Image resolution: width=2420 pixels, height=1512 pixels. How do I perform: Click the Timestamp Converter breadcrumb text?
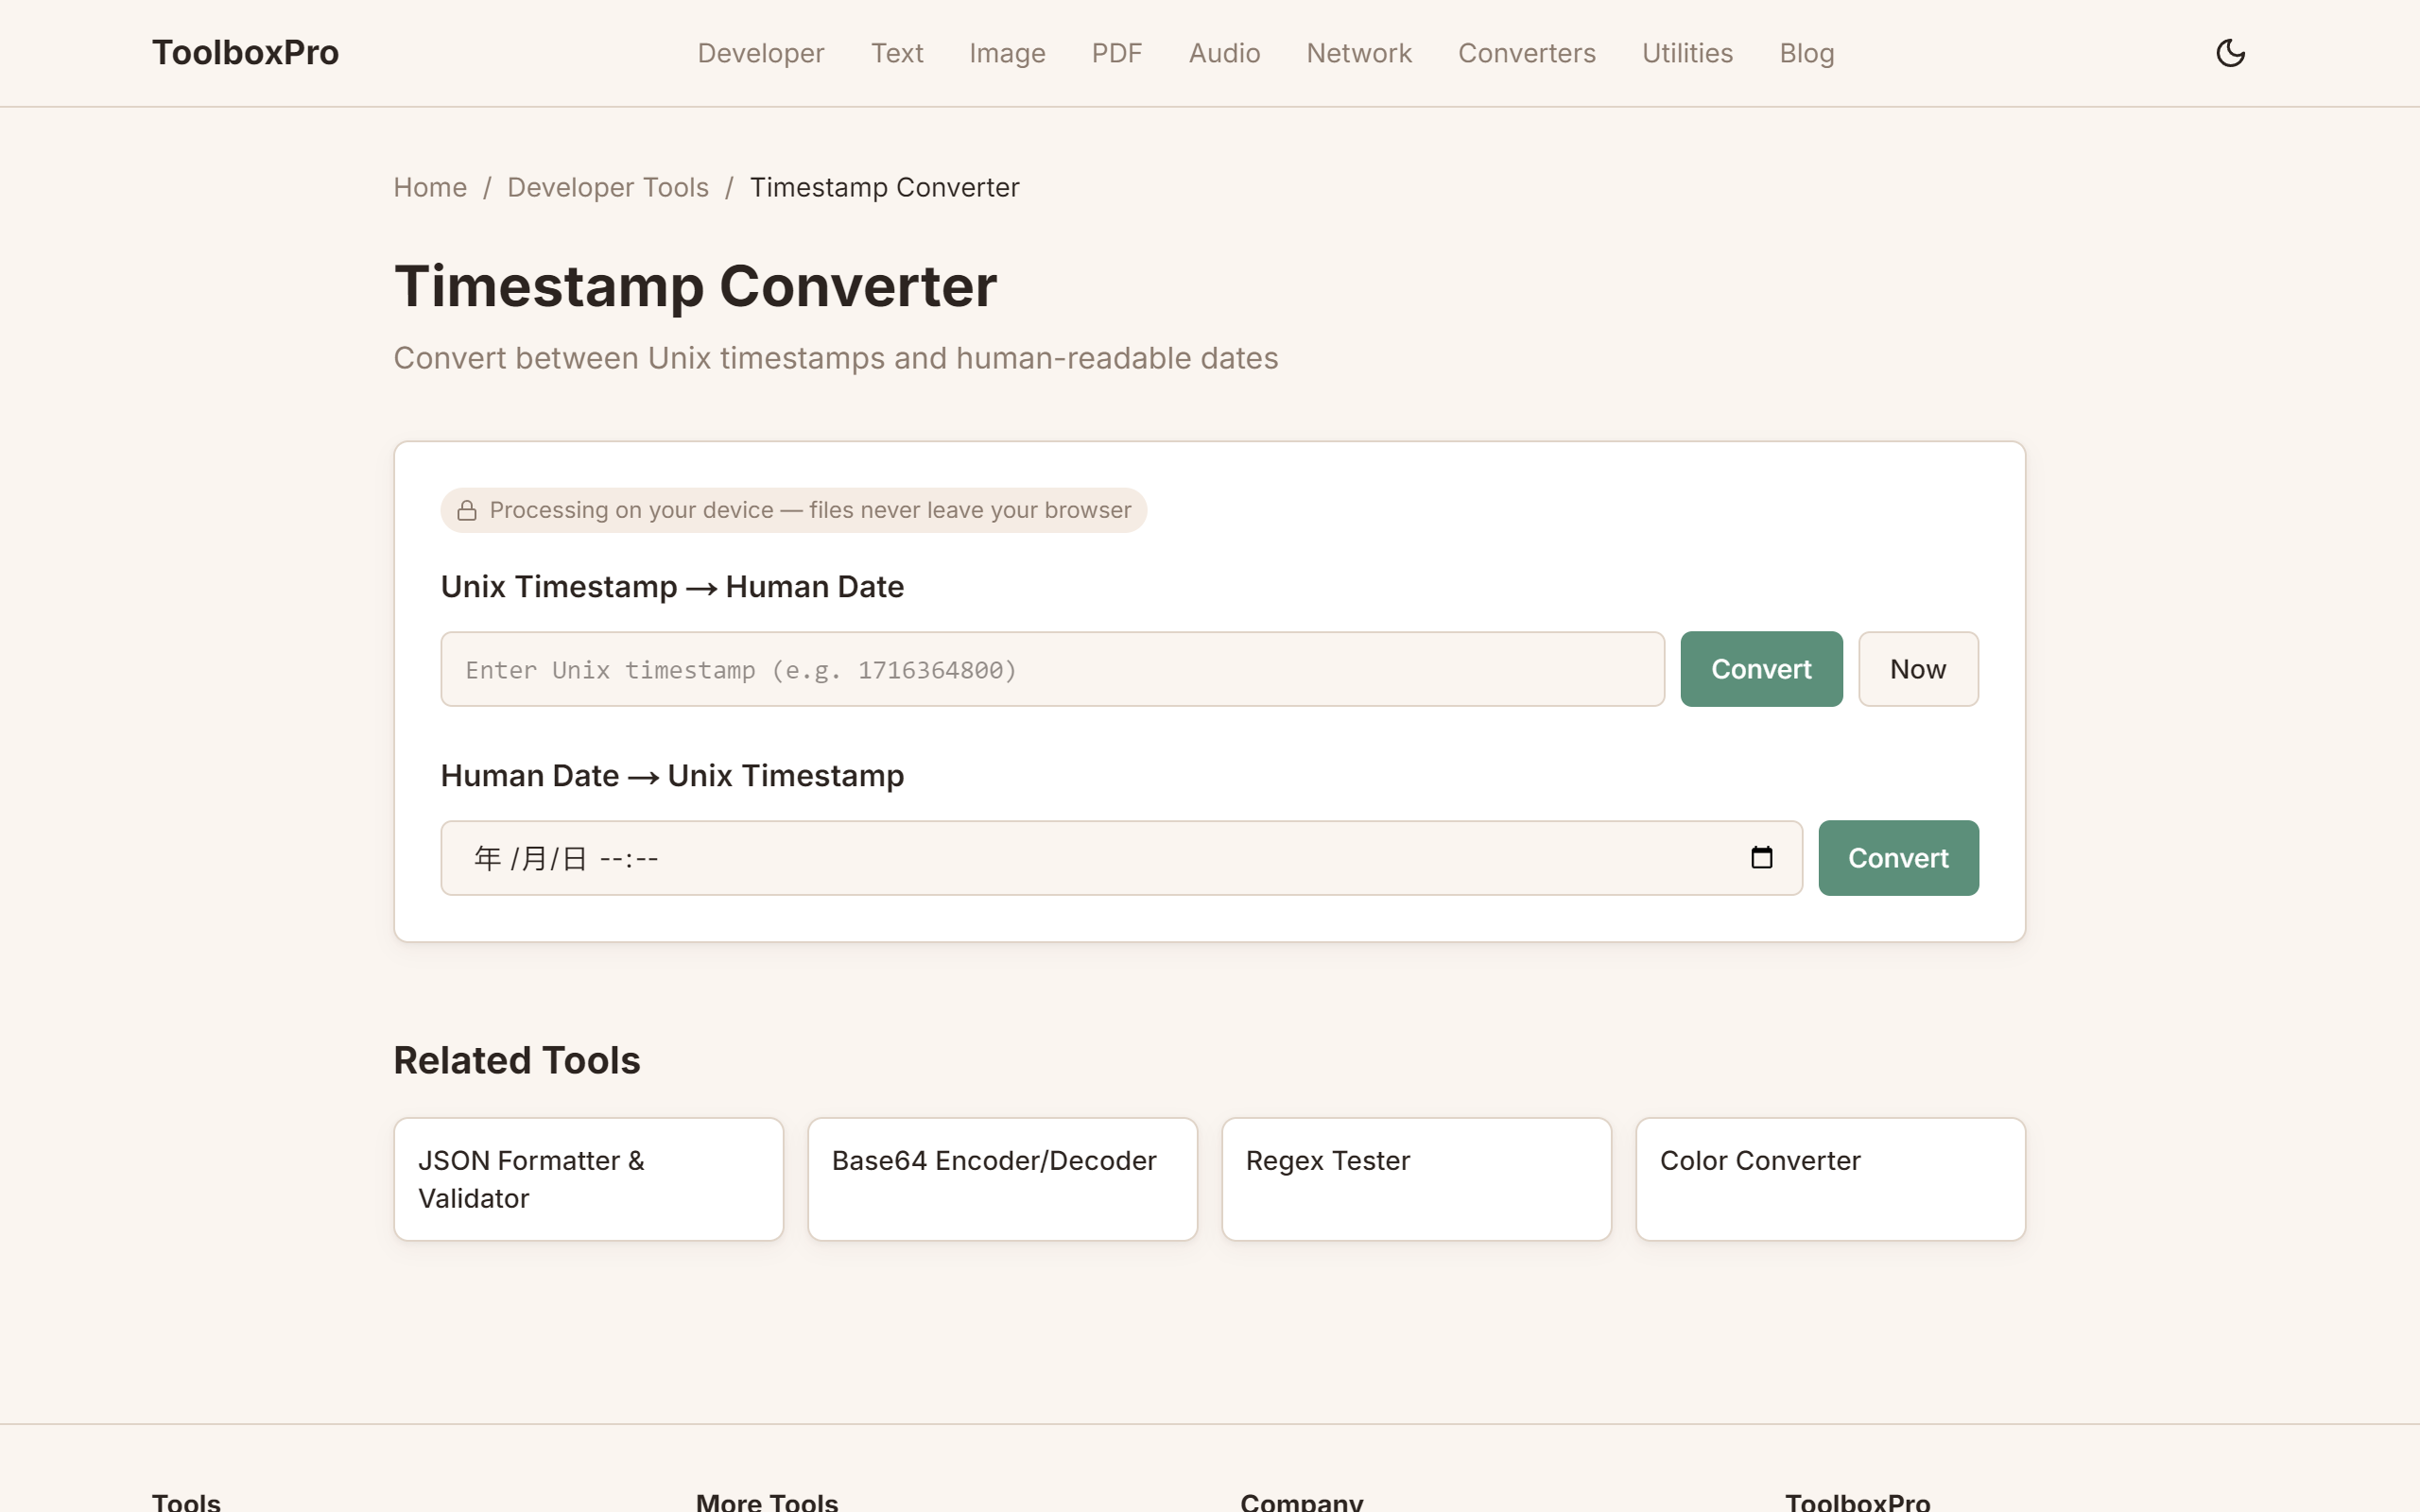click(x=884, y=187)
